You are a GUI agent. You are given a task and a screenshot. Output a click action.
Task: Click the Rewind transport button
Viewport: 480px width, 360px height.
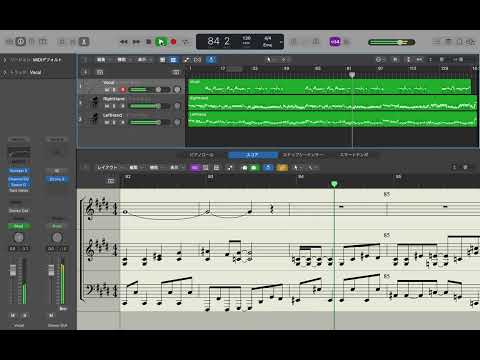[124, 42]
